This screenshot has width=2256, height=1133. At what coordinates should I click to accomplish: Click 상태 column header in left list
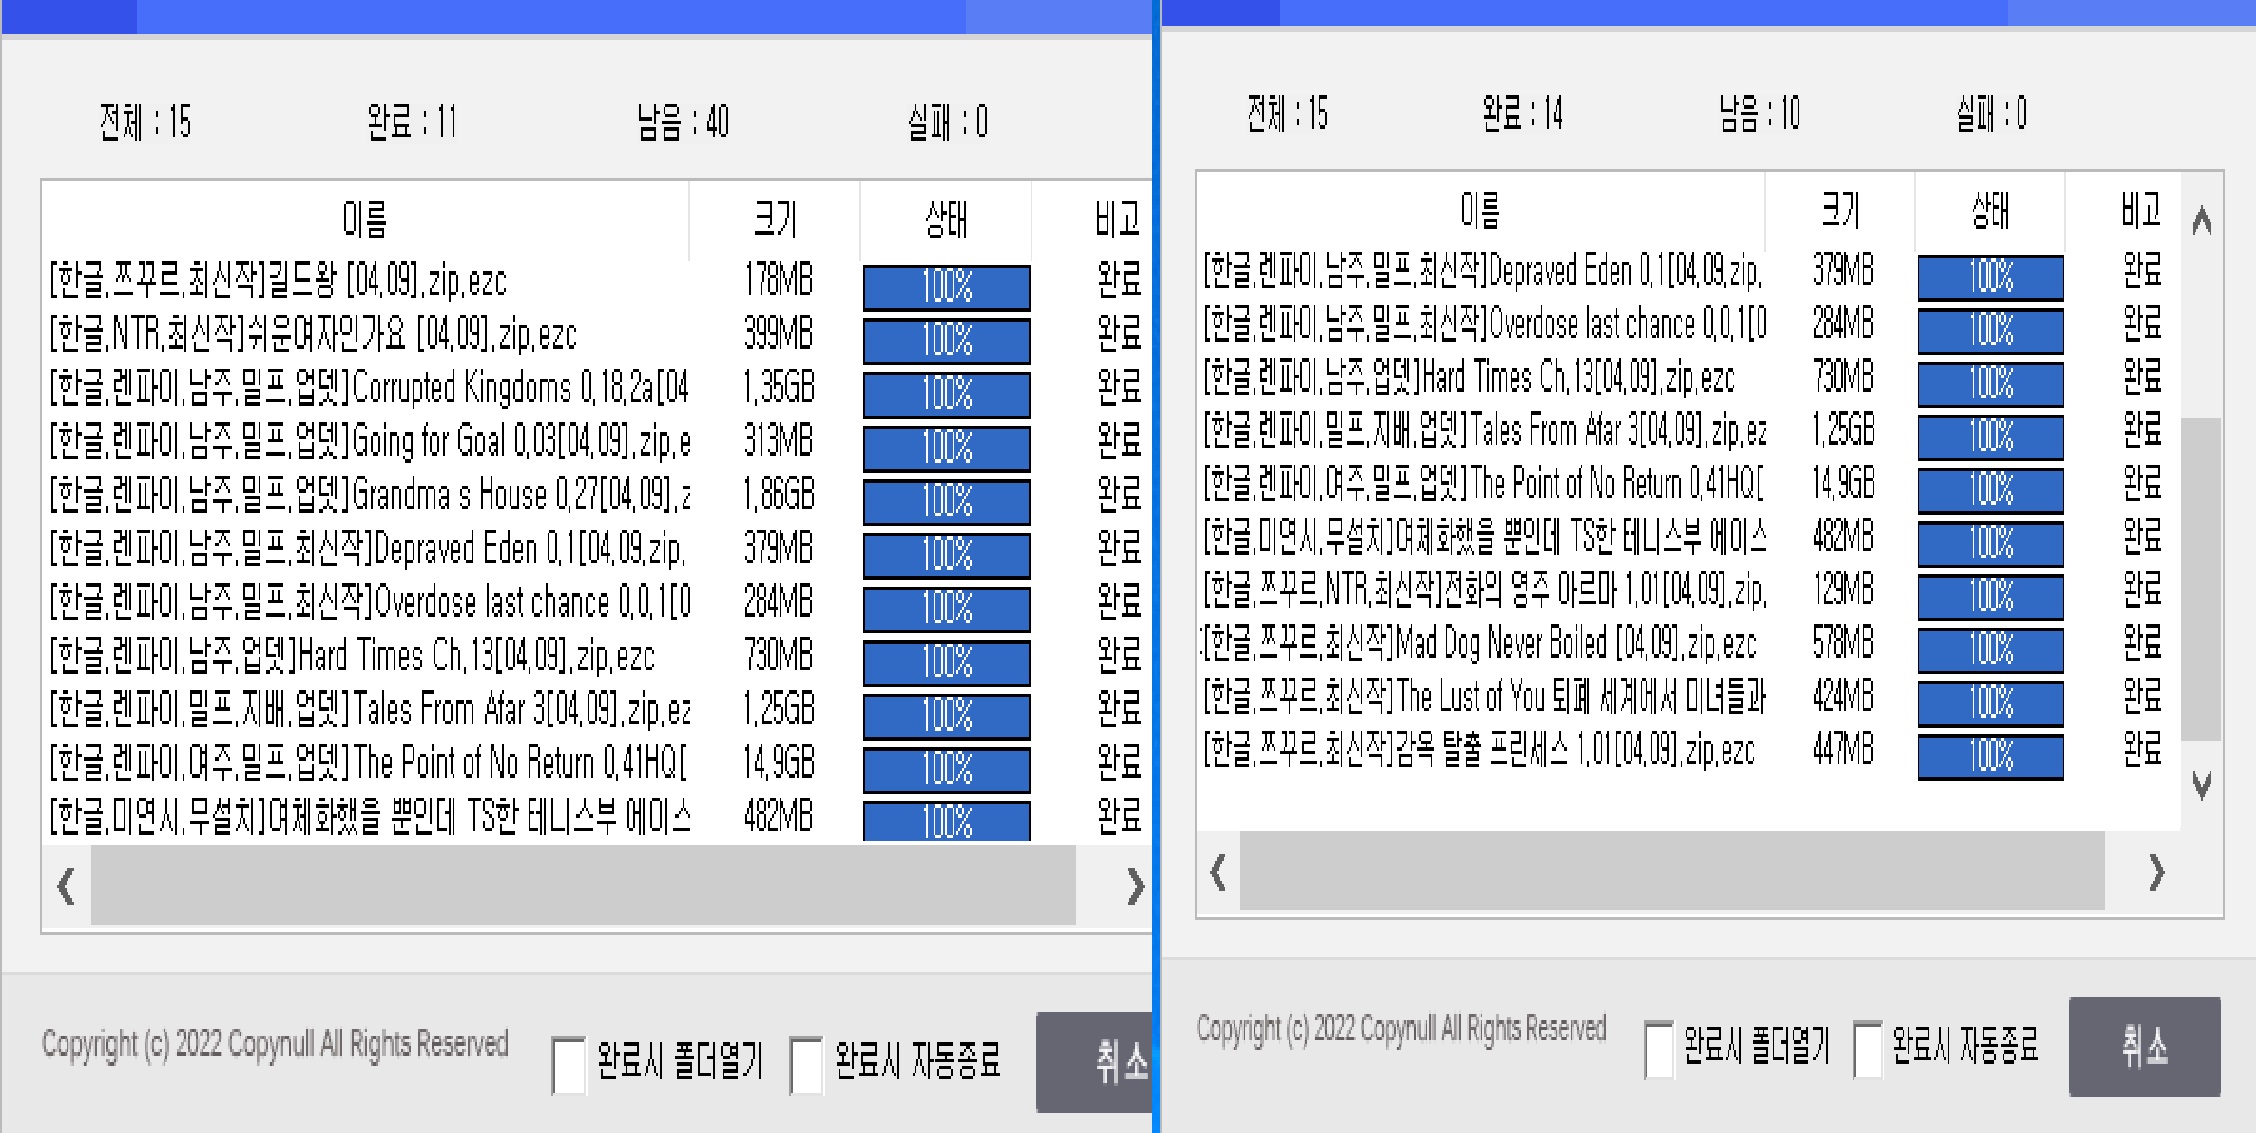[945, 219]
